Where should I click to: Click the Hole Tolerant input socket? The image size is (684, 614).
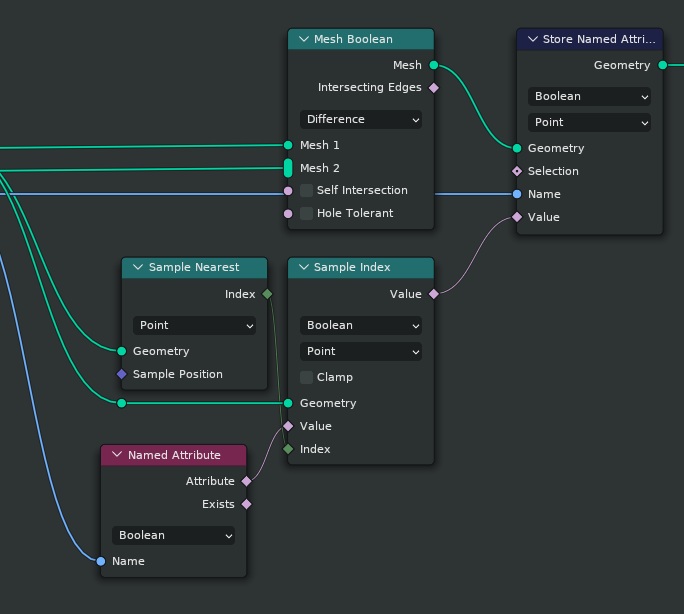288,214
